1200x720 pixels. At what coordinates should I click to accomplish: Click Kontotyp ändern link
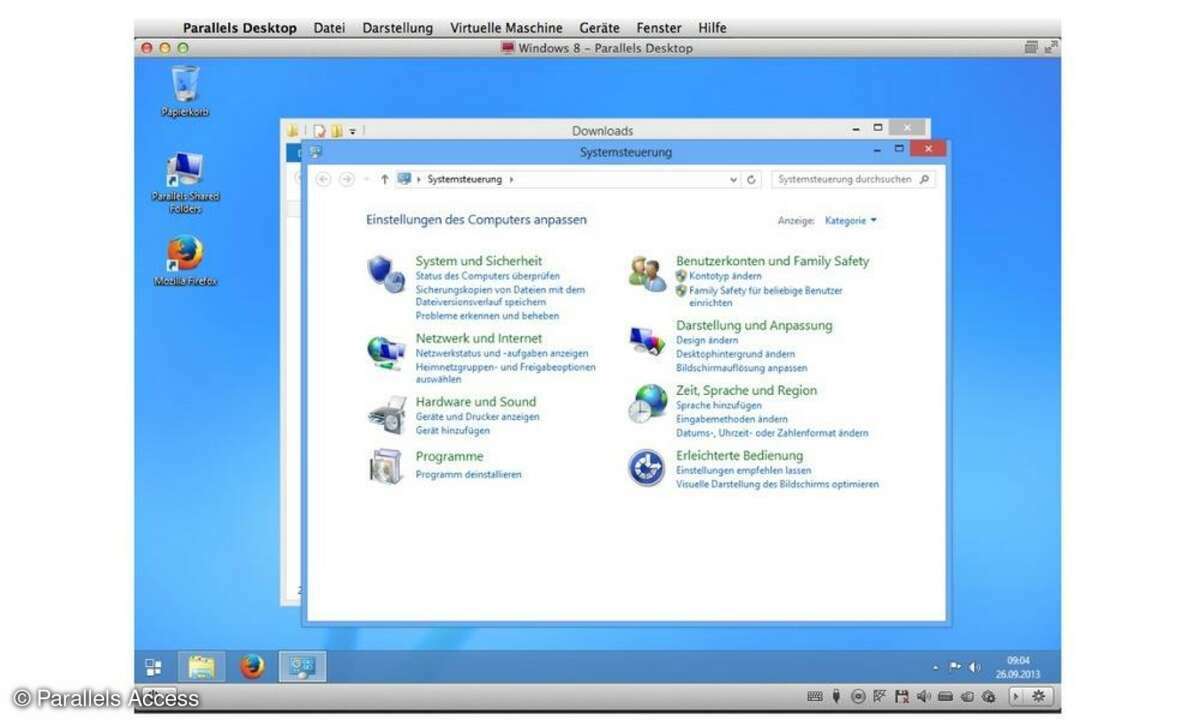[x=725, y=276]
